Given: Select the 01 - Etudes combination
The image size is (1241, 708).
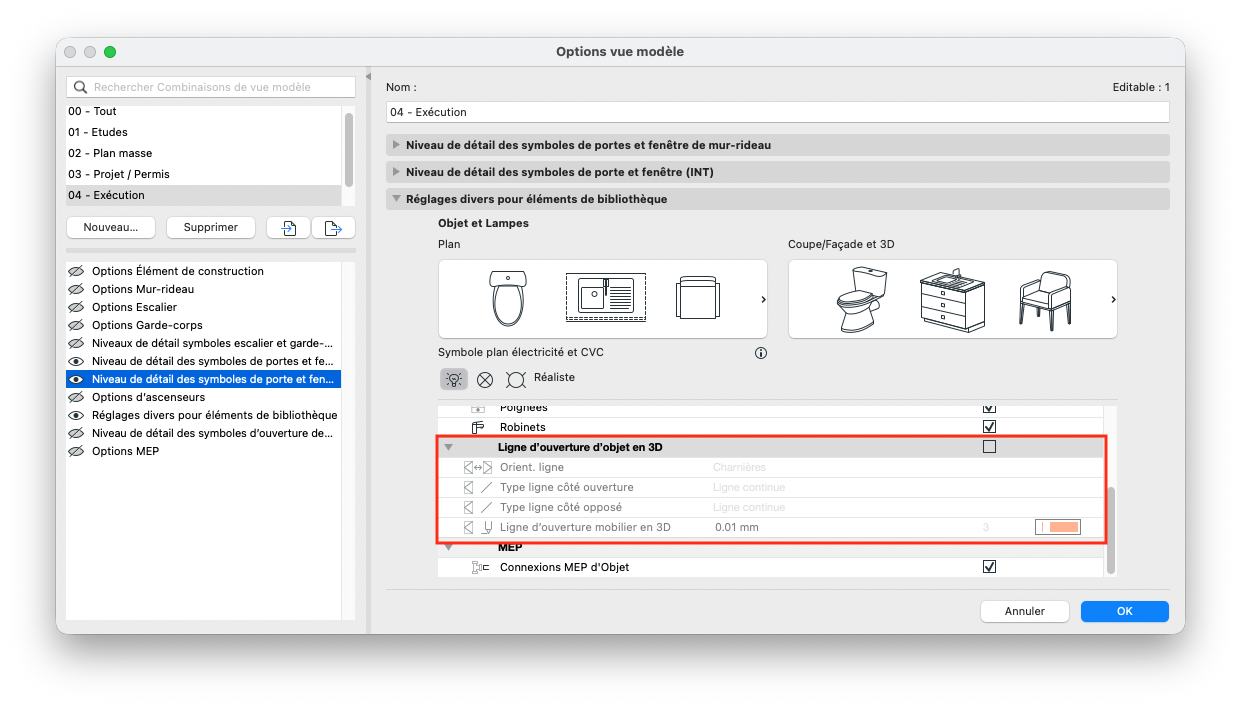Looking at the screenshot, I should (x=204, y=132).
